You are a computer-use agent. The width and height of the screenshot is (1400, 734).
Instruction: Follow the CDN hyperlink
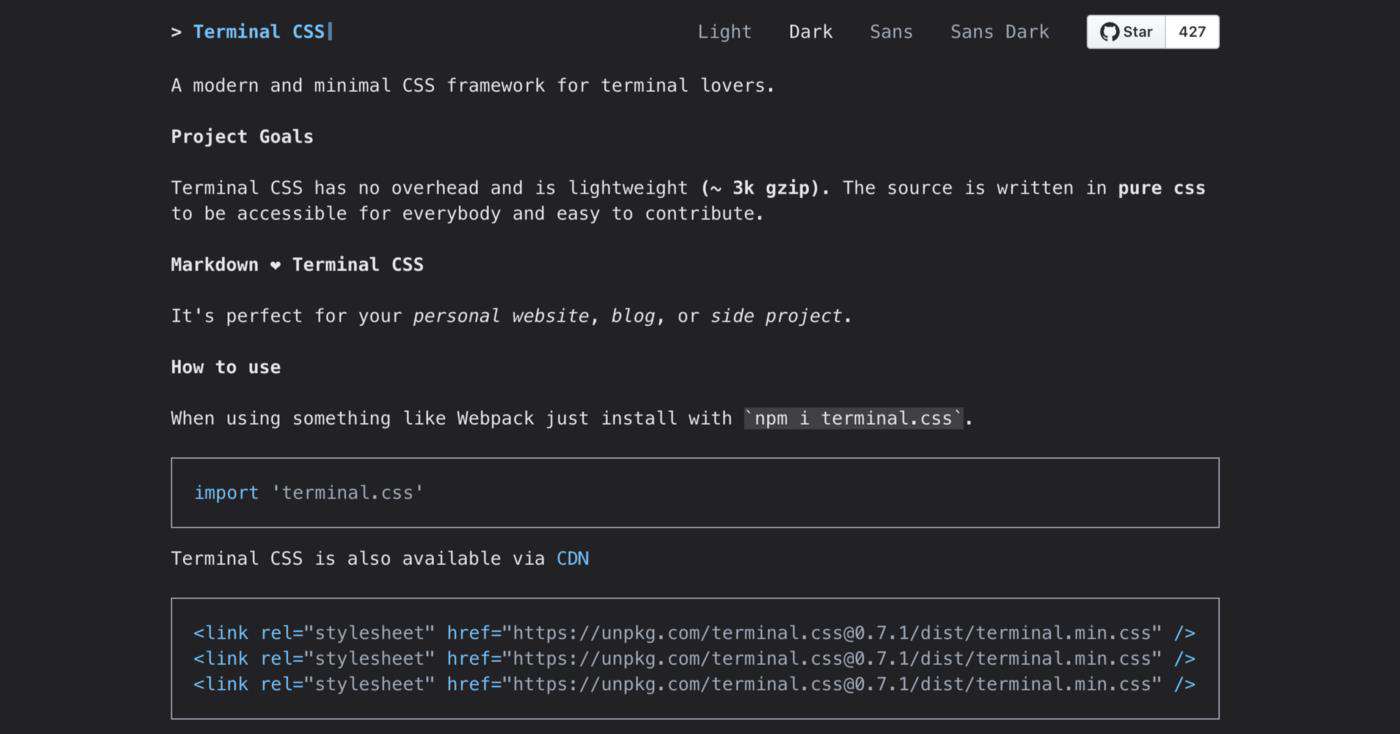pyautogui.click(x=573, y=558)
